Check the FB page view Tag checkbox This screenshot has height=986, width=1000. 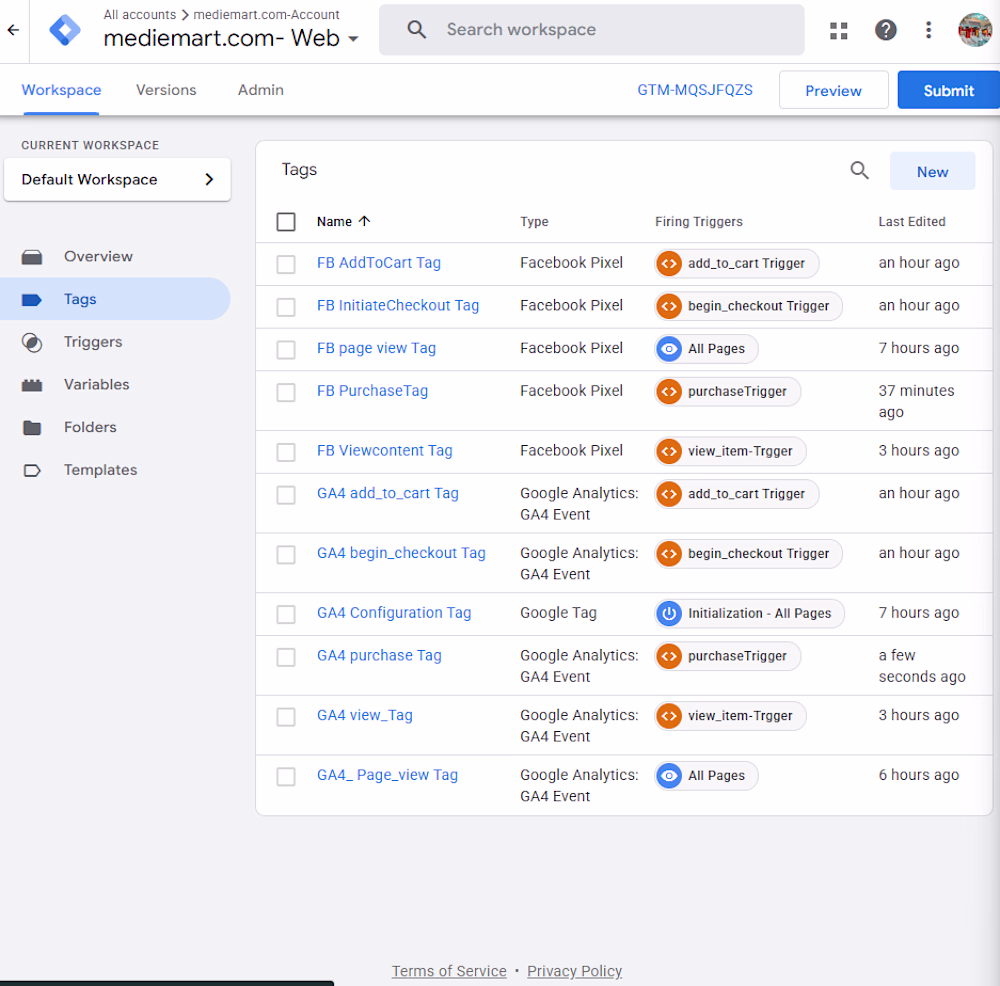pos(286,350)
